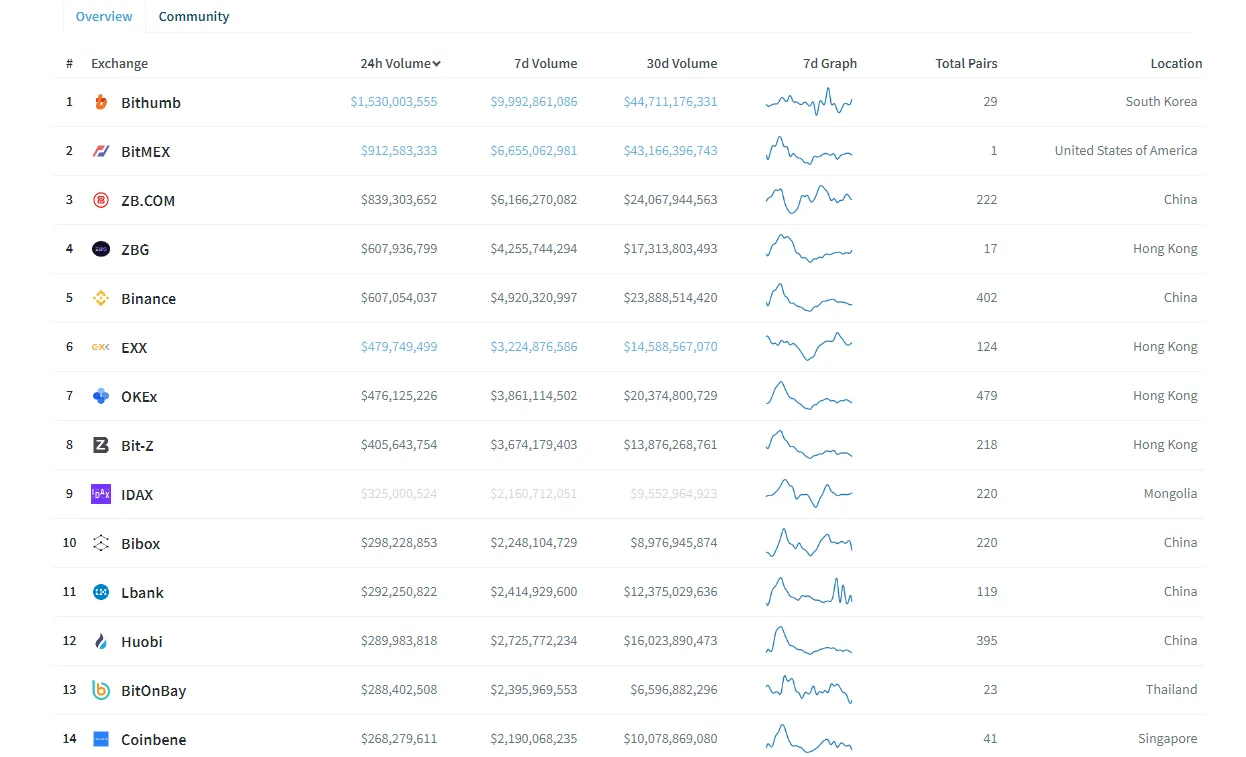Open the IDAX exchange link

137,494
